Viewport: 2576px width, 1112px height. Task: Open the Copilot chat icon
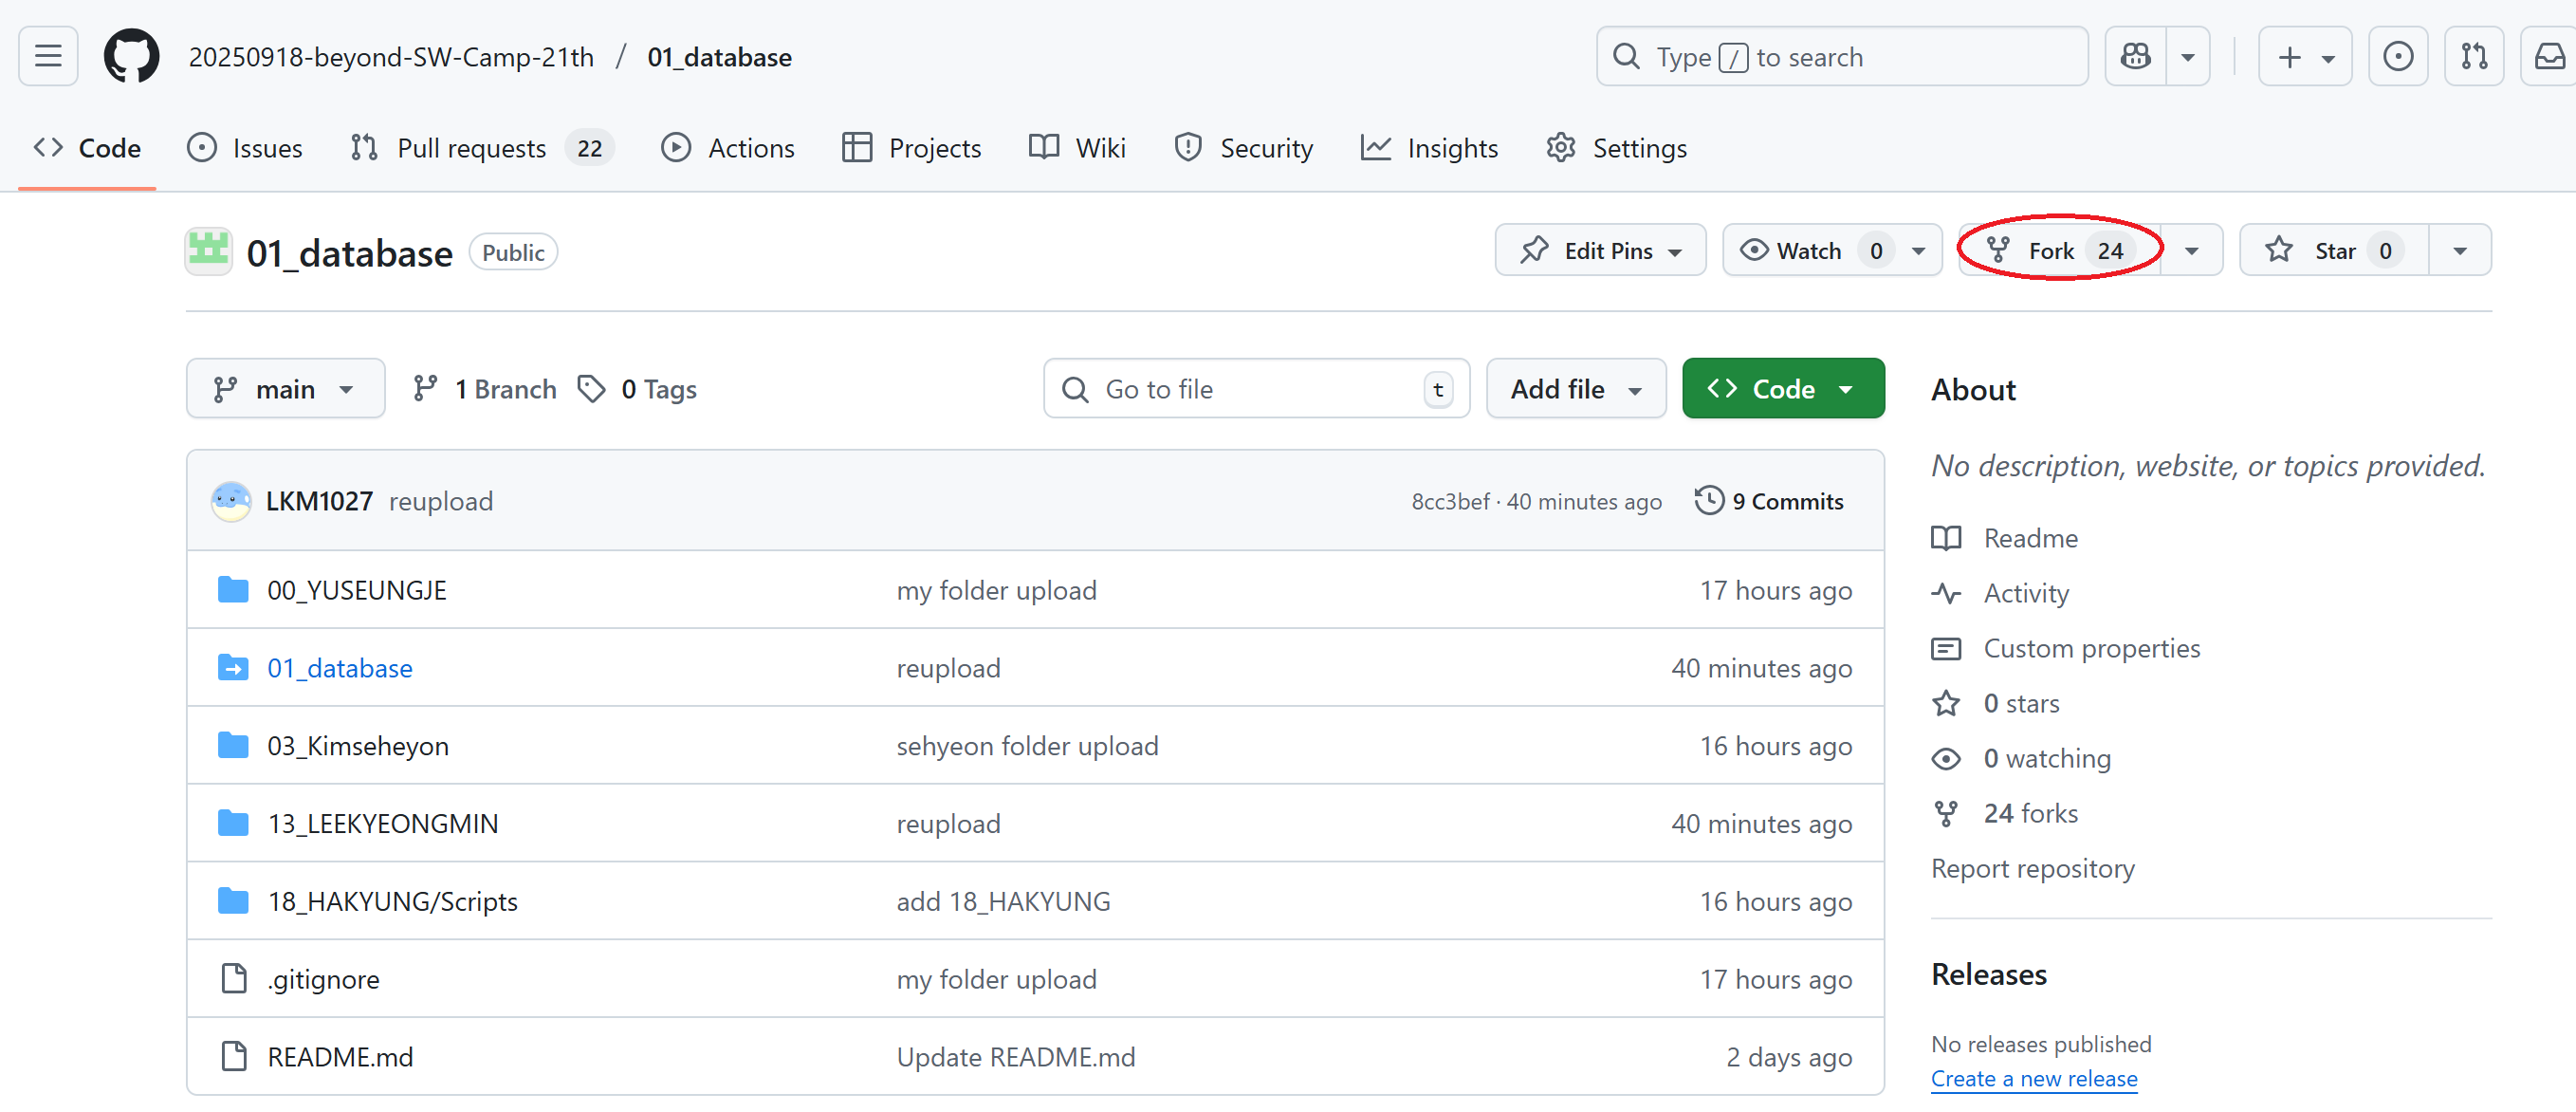pyautogui.click(x=2135, y=56)
